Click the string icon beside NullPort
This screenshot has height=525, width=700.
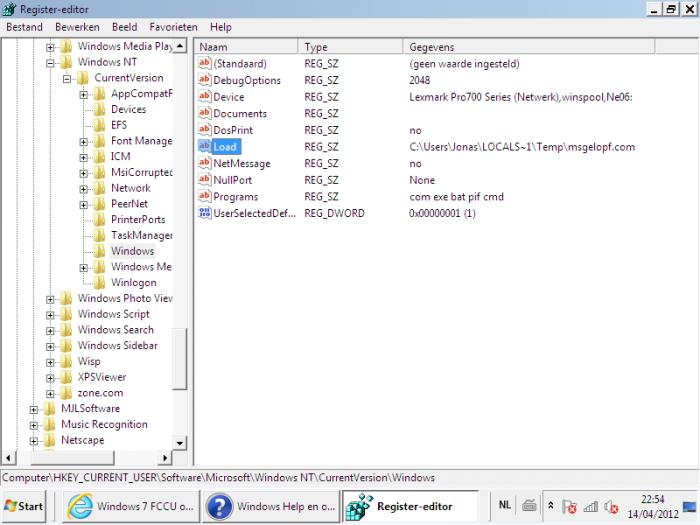point(204,179)
